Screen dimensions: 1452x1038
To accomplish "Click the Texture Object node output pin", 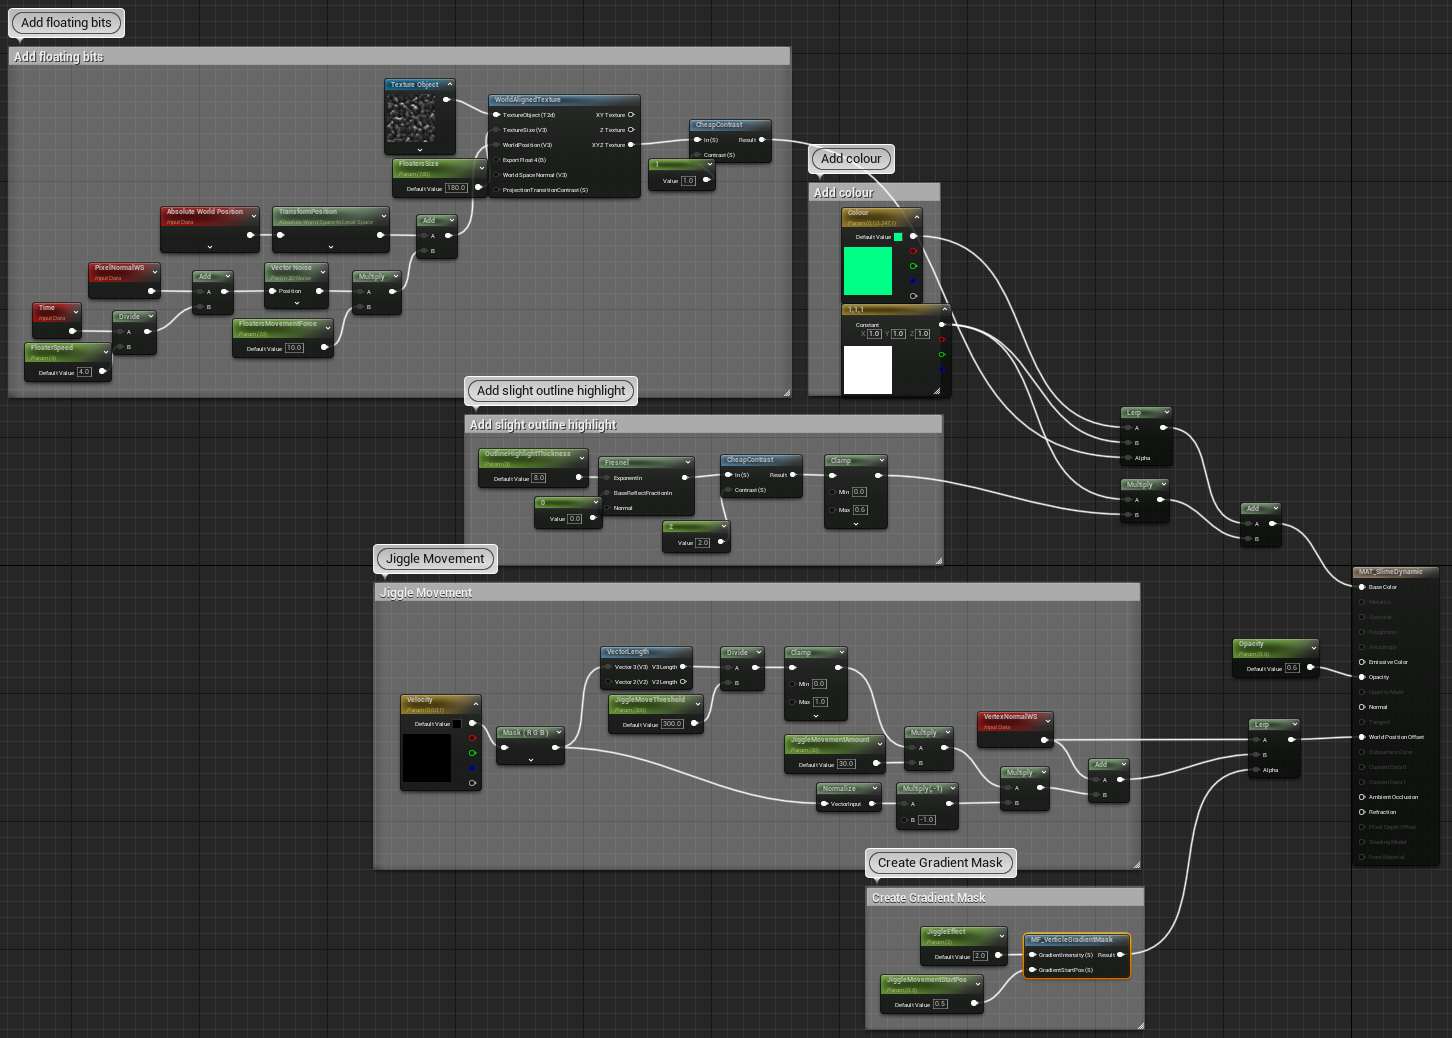I will pos(446,99).
